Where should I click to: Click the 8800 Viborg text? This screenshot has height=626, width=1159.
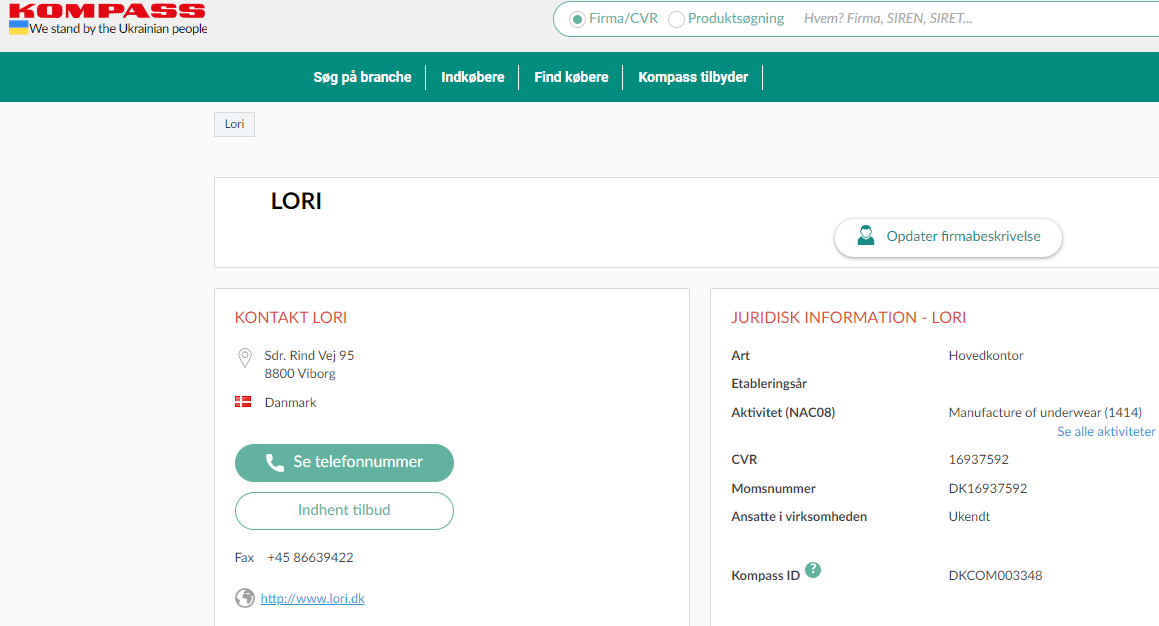(x=300, y=374)
